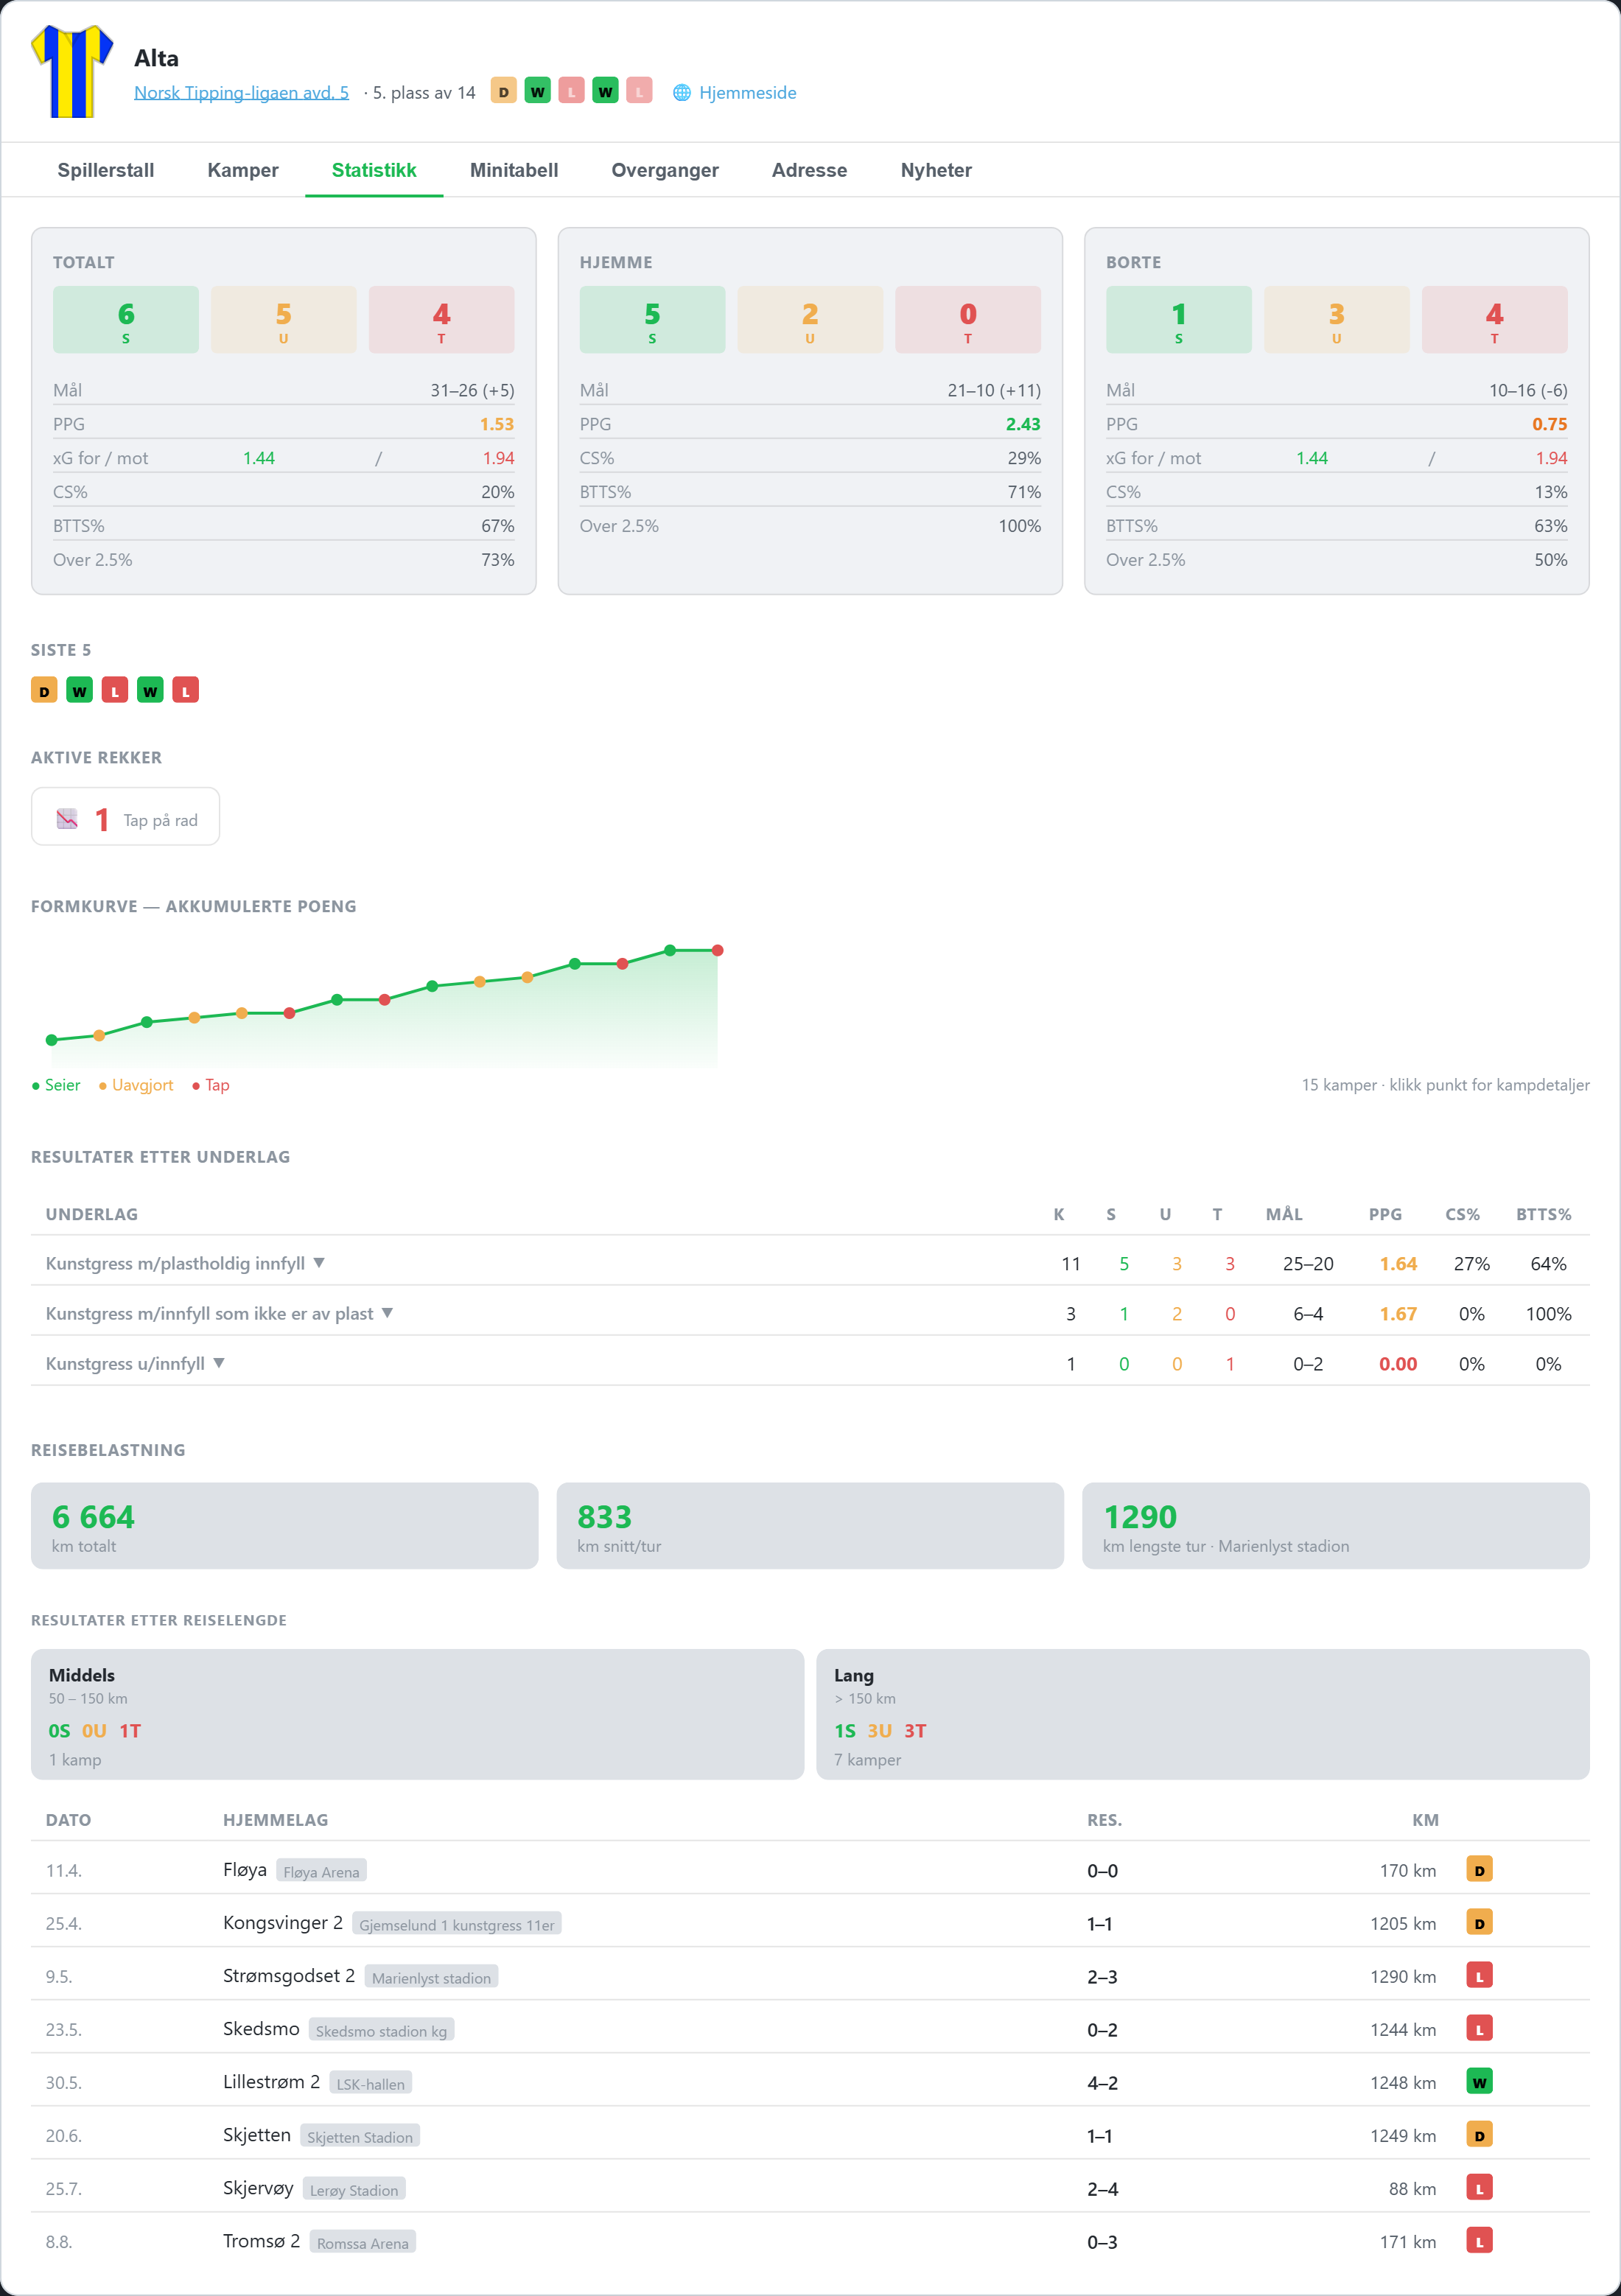Click the 6 664 km totalt card

click(x=284, y=1525)
